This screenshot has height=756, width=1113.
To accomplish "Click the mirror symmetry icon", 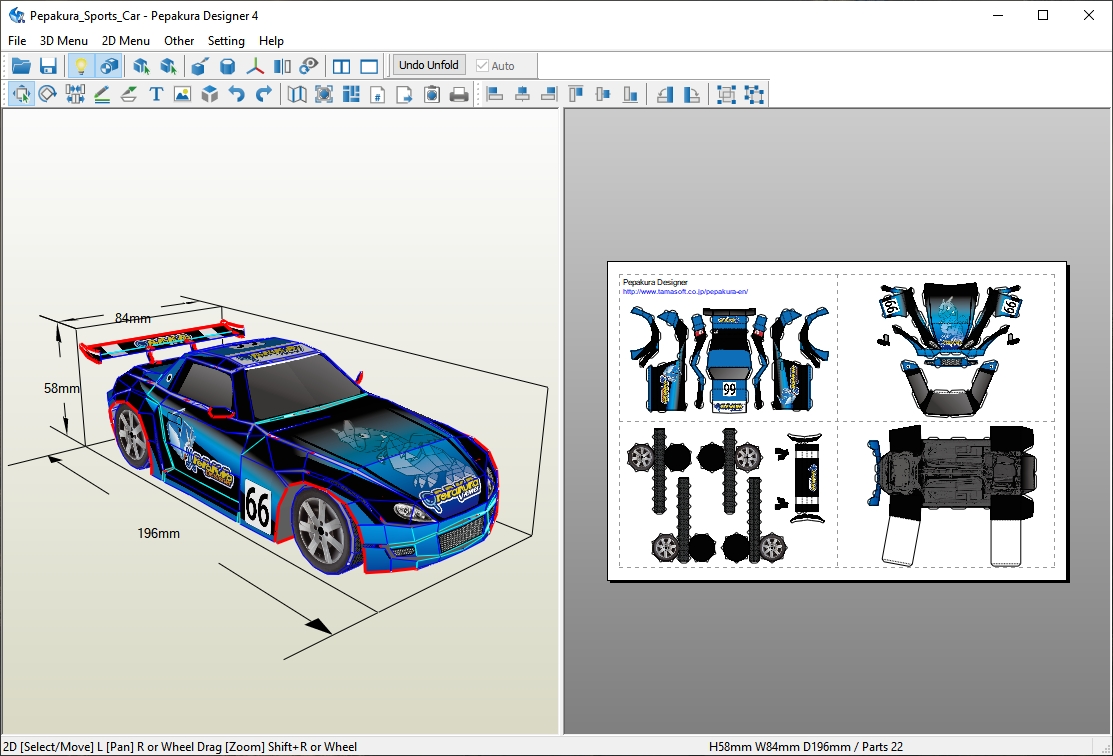I will [x=282, y=66].
